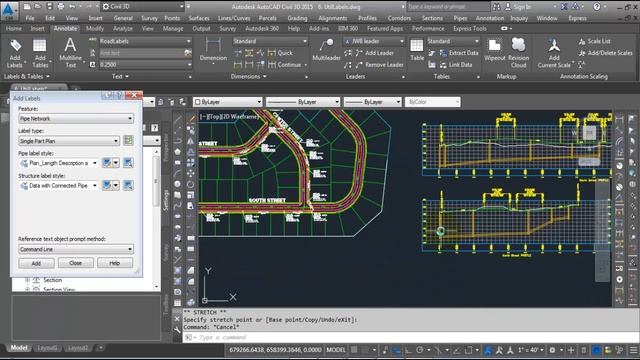Expand the Section tree node
640x360 pixels.
pyautogui.click(x=28, y=280)
